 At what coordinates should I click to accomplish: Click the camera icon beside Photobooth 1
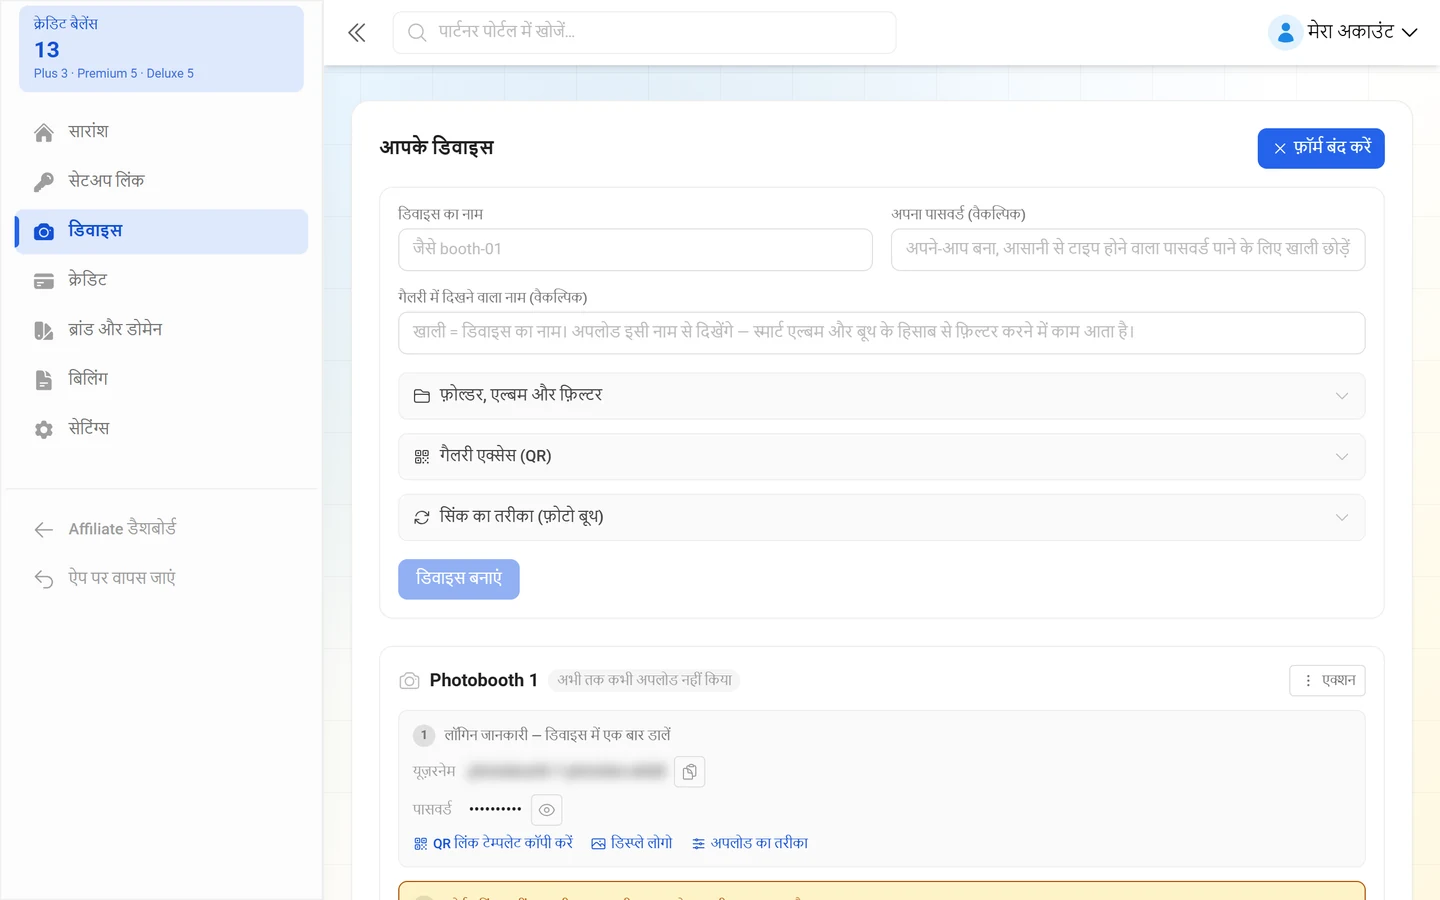(409, 681)
